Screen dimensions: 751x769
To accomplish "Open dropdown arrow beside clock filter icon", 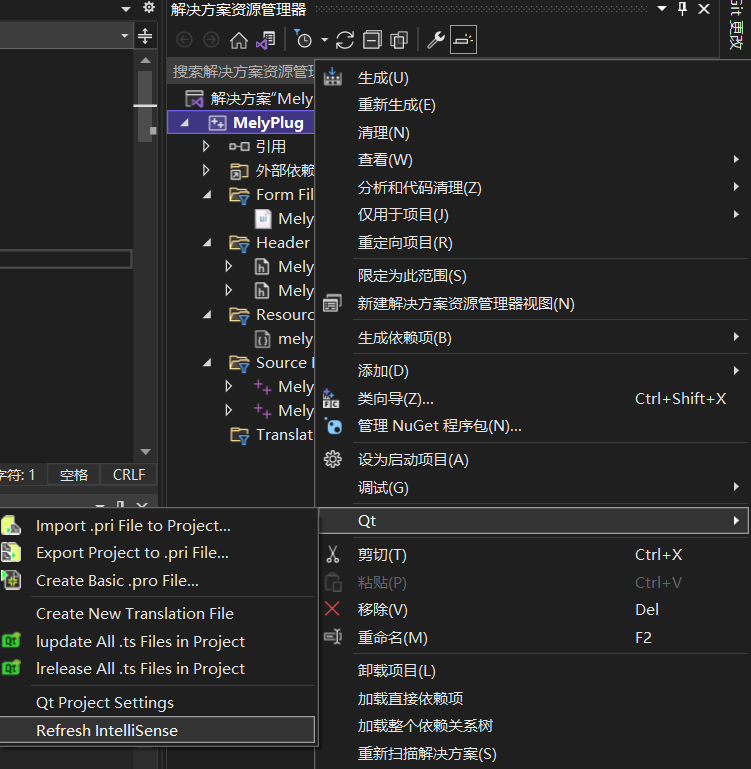I will (324, 40).
